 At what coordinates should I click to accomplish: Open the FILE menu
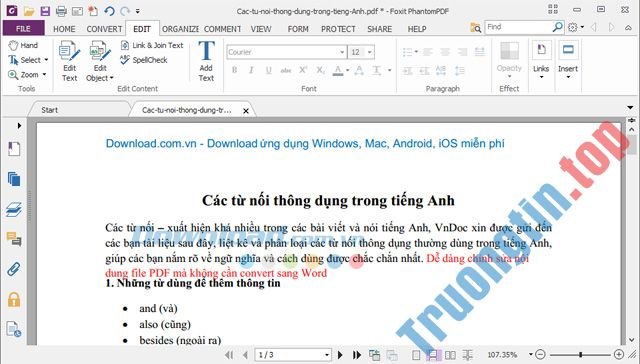coord(23,29)
